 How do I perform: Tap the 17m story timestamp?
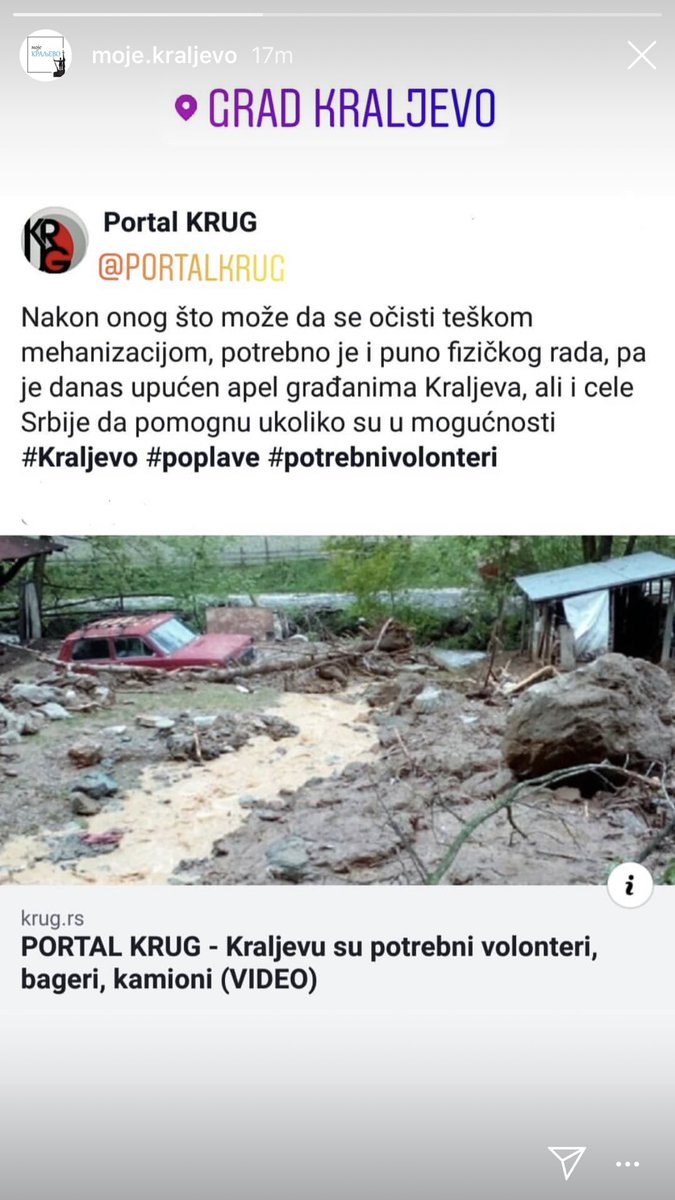tap(272, 56)
